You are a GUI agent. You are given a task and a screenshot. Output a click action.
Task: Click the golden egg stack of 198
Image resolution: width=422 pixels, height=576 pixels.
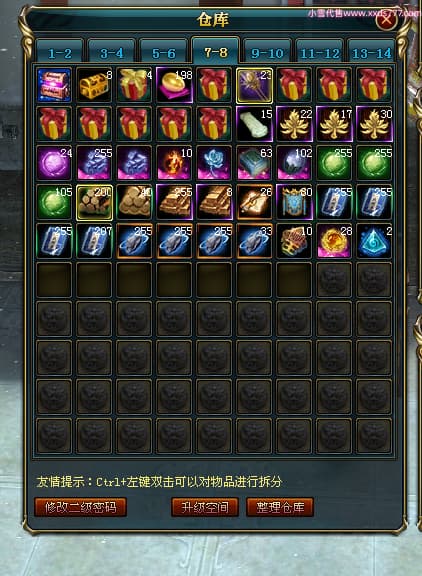[174, 85]
